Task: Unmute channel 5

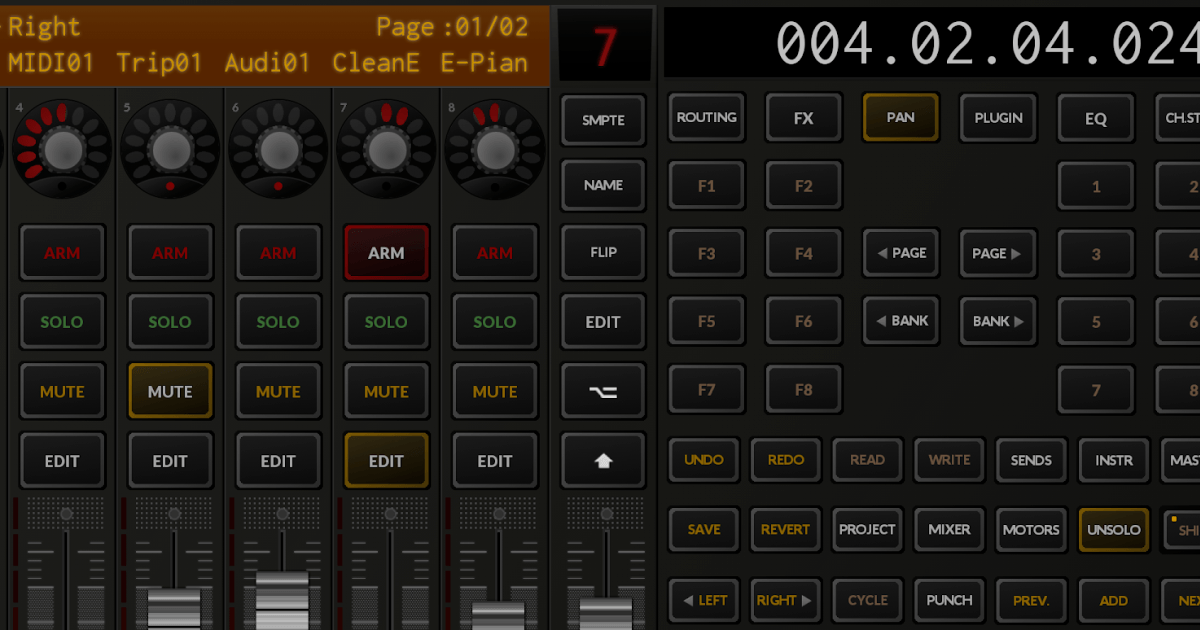Action: coord(170,391)
